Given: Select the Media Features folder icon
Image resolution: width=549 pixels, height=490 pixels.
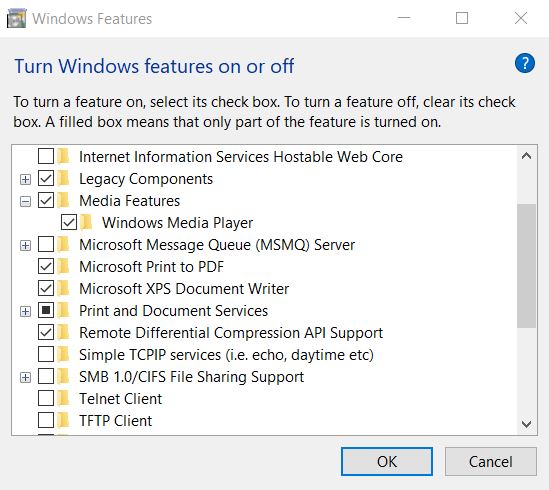Looking at the screenshot, I should coord(63,201).
